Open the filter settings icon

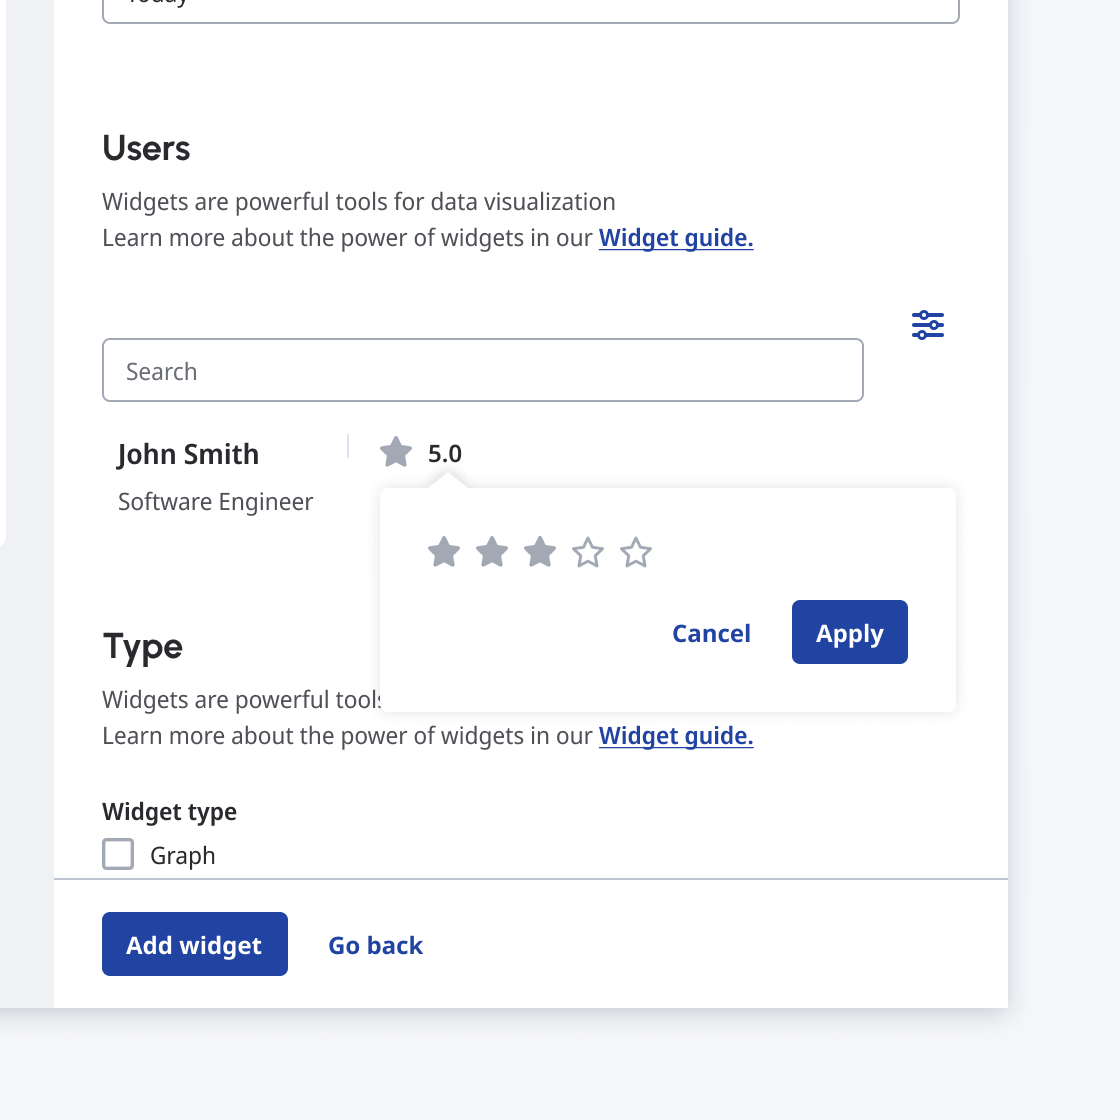[x=928, y=325]
